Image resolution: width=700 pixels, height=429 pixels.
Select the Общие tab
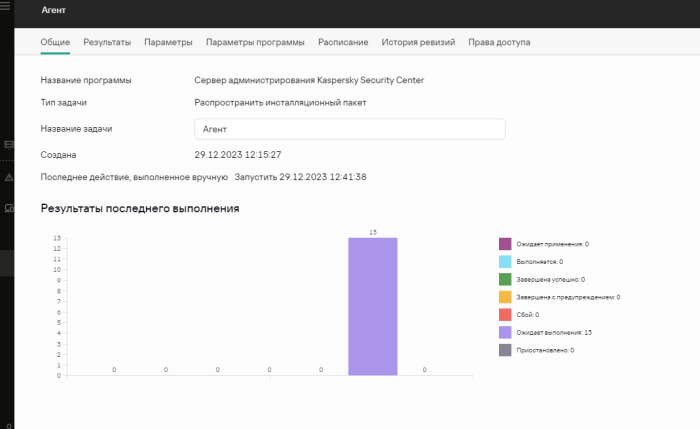coord(55,42)
